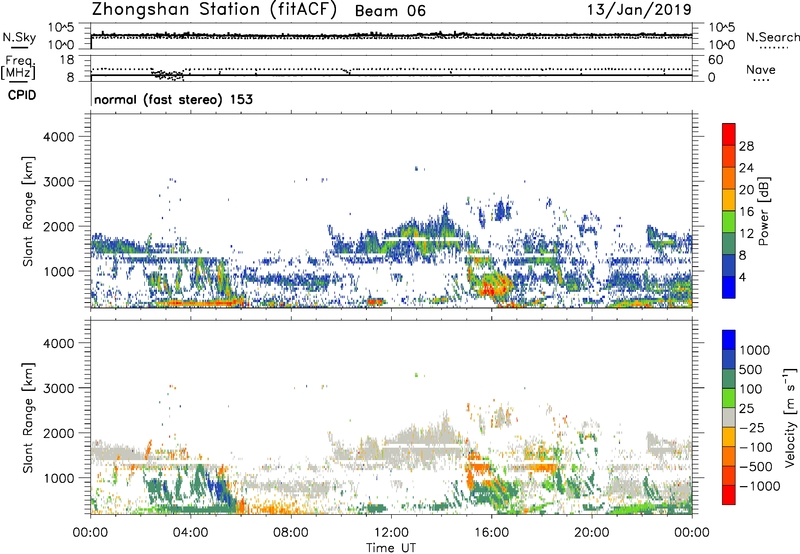This screenshot has height=554, width=800.
Task: Click the "Power [dB]" colorbar title
Action: 763,211
